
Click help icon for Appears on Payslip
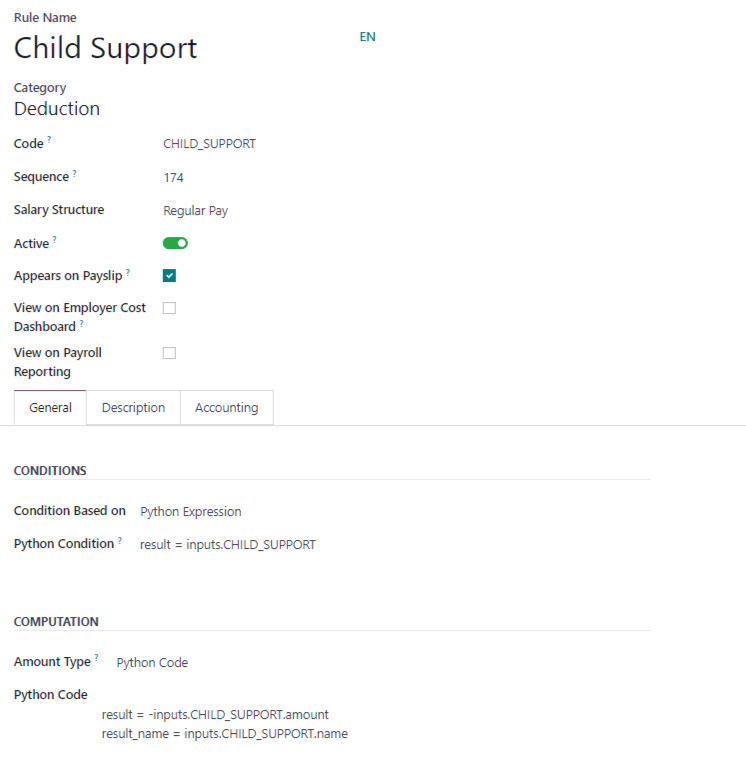128,271
